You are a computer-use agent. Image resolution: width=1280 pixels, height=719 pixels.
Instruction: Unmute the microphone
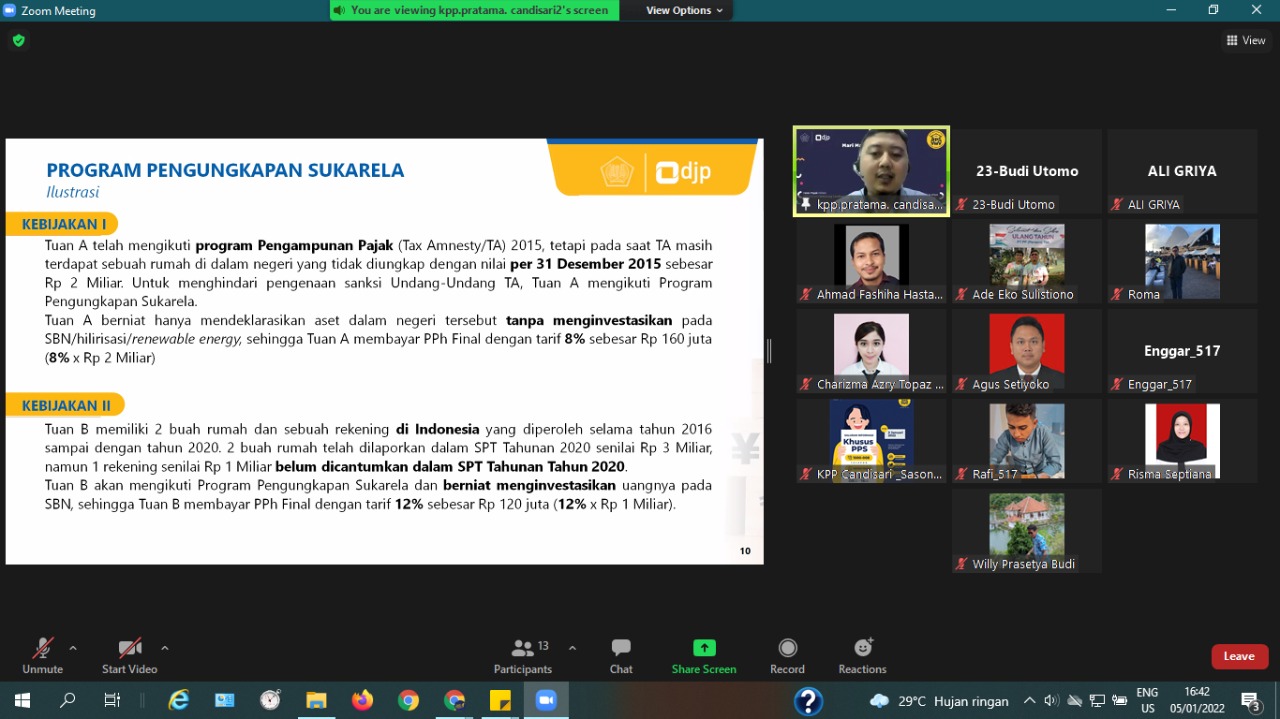coord(42,655)
